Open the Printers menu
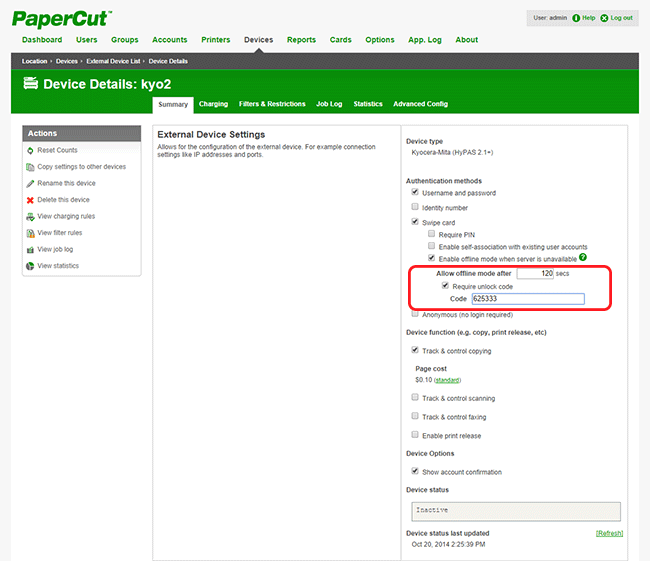650x563 pixels. [215, 40]
